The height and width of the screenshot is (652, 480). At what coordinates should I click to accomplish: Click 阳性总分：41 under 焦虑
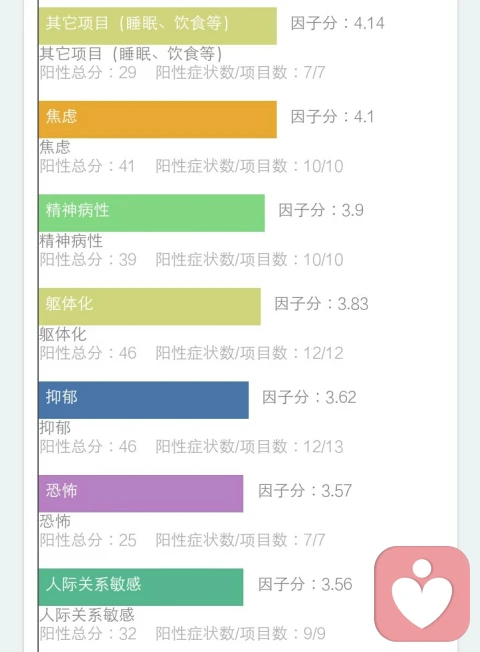pos(87,166)
